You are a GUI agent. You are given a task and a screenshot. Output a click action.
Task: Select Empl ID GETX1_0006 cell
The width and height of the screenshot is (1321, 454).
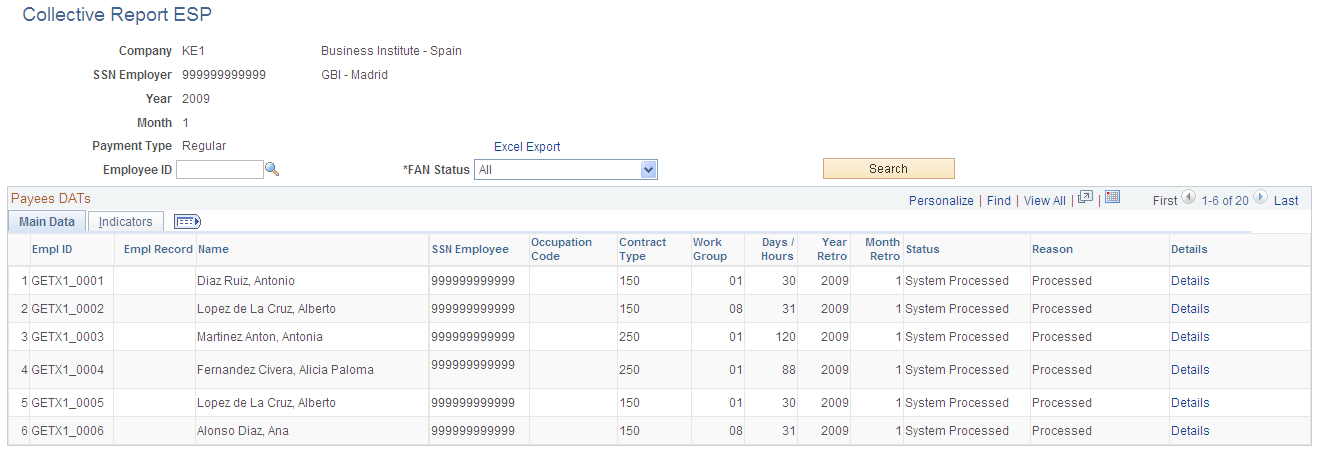(x=68, y=431)
